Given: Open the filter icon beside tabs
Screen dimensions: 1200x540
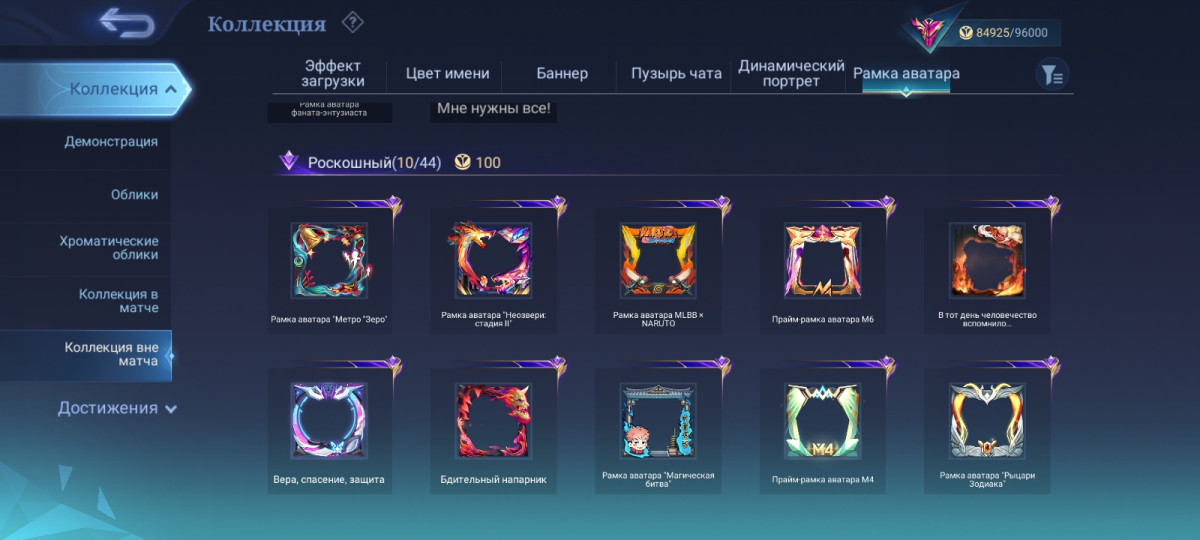Looking at the screenshot, I should (1051, 74).
